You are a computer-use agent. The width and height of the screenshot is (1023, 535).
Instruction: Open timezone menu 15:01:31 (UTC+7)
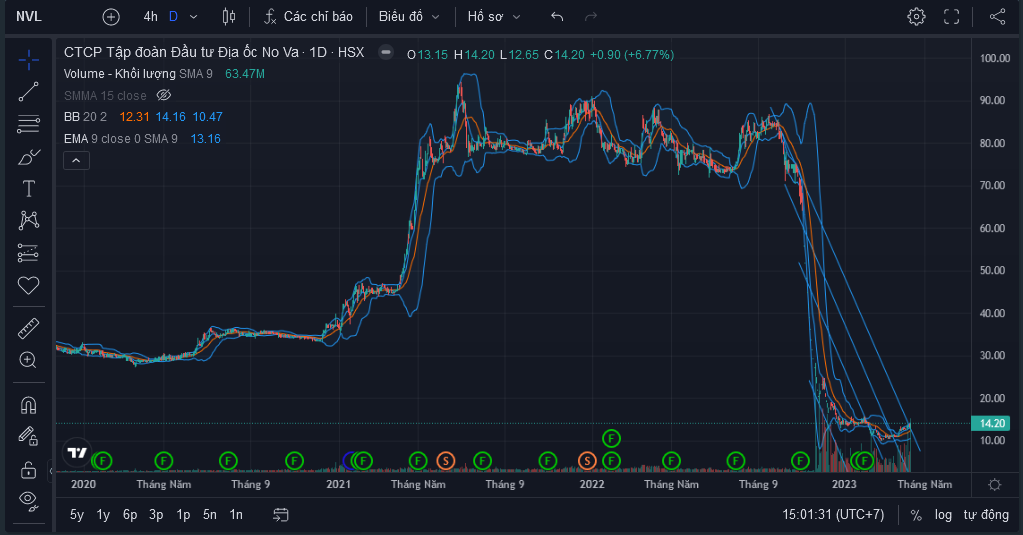tap(833, 515)
